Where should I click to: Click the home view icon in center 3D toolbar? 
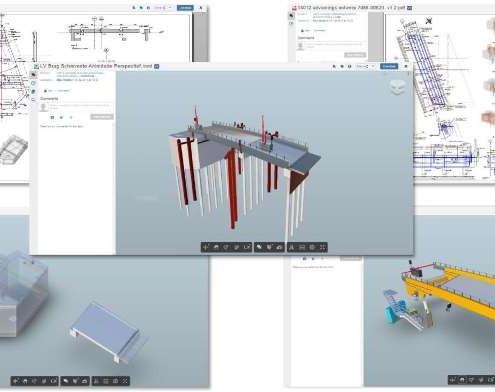(216, 247)
